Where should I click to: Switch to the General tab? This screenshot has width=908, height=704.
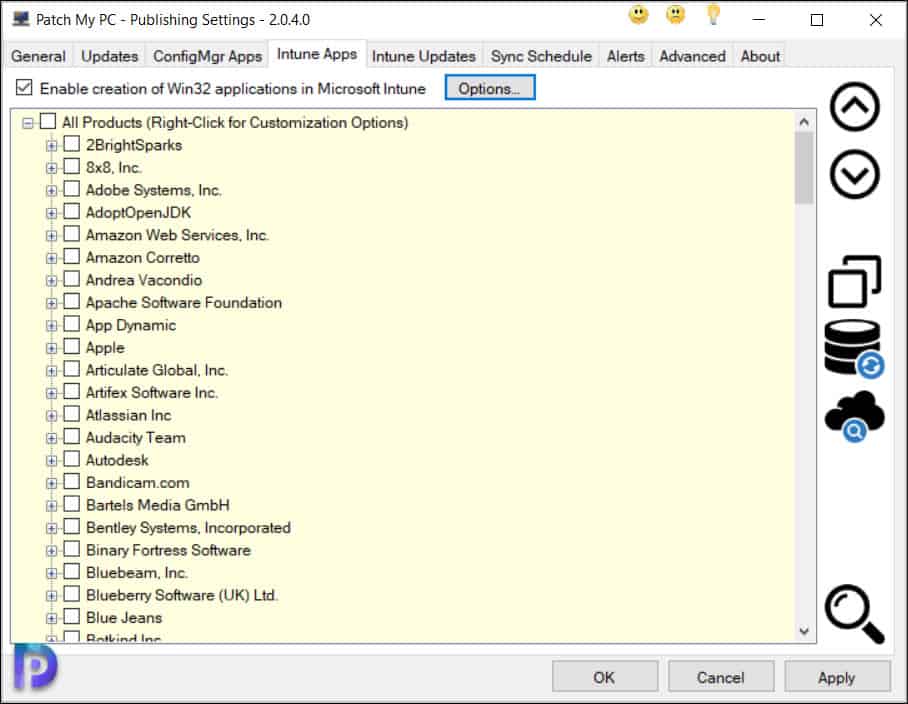click(x=38, y=56)
